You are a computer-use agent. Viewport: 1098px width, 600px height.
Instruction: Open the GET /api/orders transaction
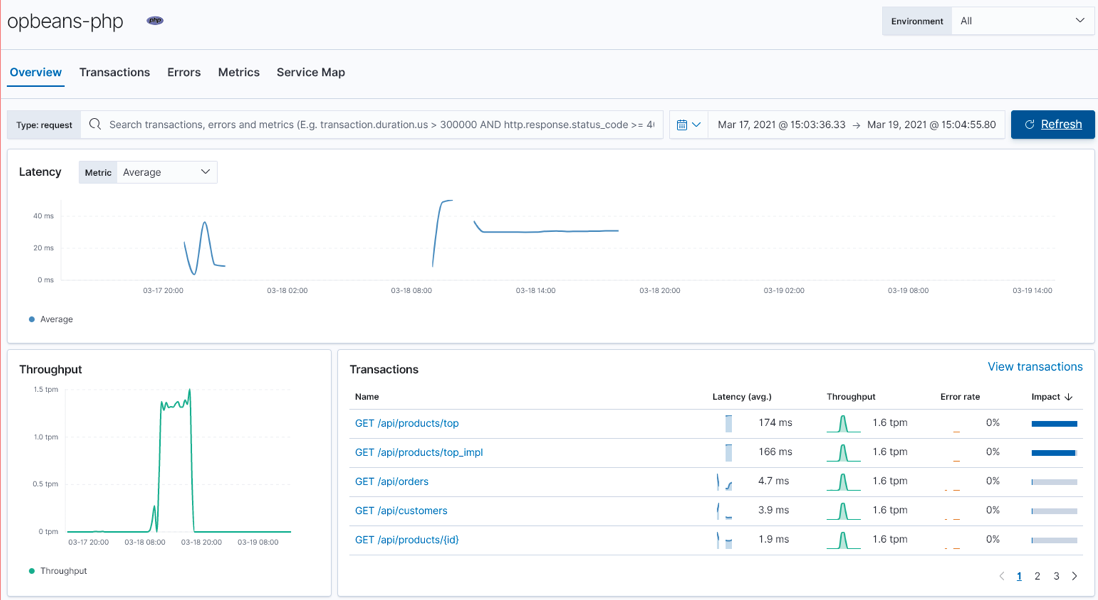tap(392, 481)
